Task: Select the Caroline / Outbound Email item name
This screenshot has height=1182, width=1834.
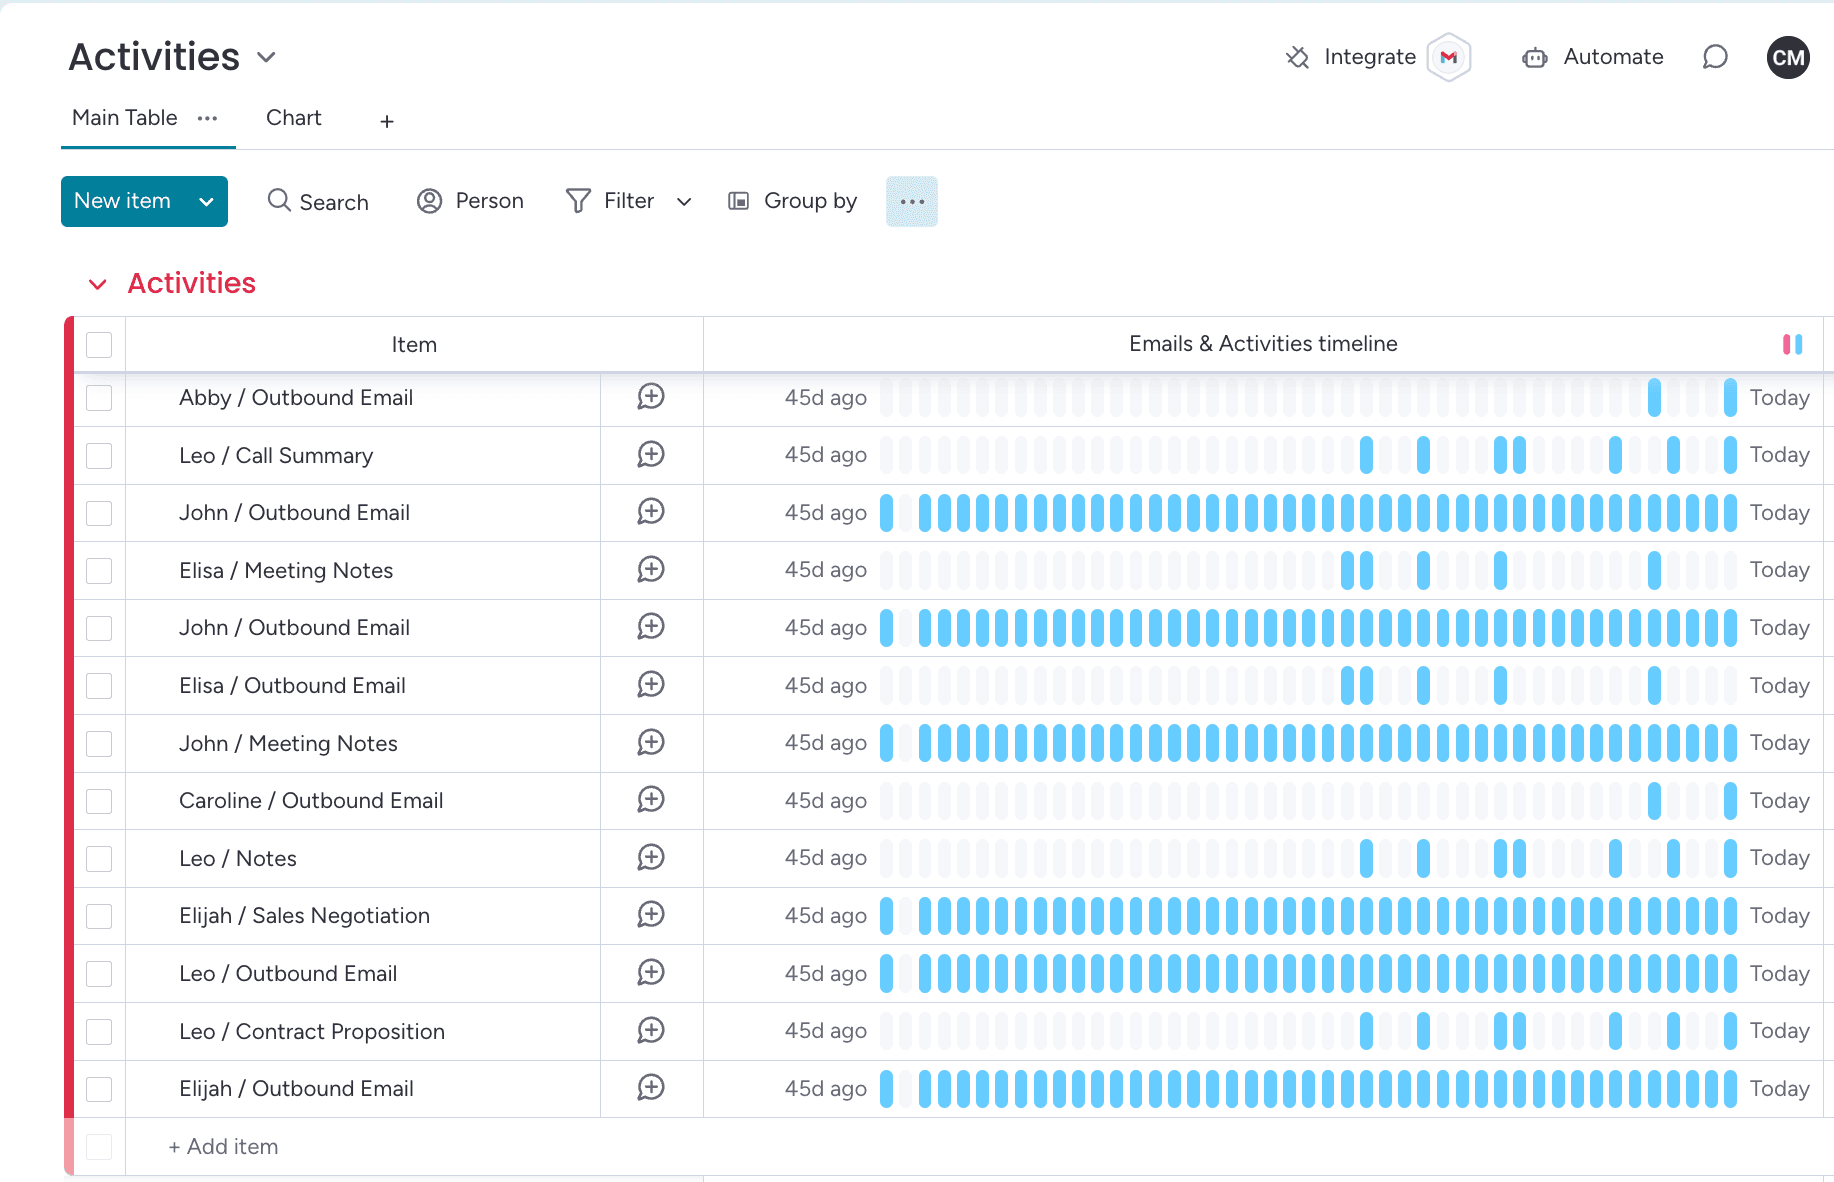Action: coord(311,801)
